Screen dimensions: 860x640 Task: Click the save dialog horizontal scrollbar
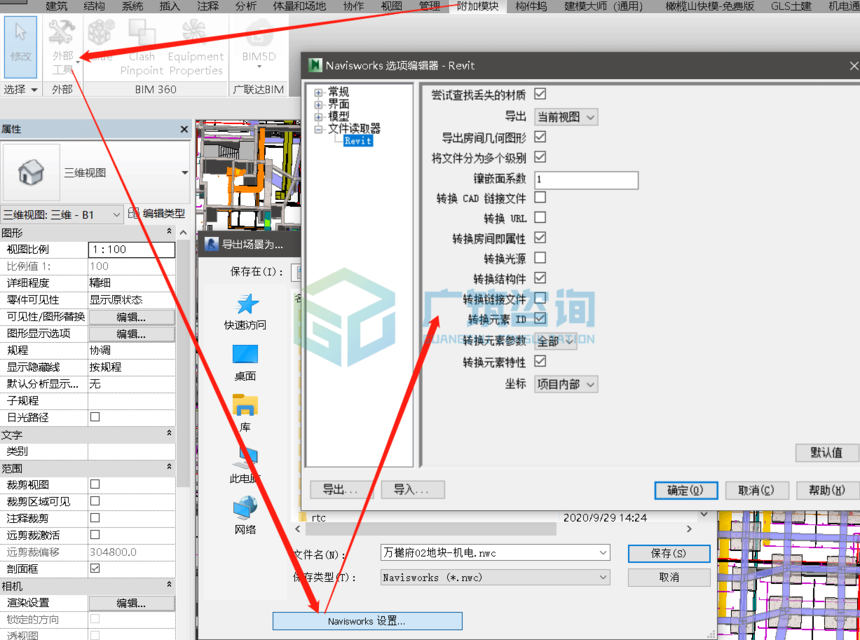pyautogui.click(x=431, y=529)
